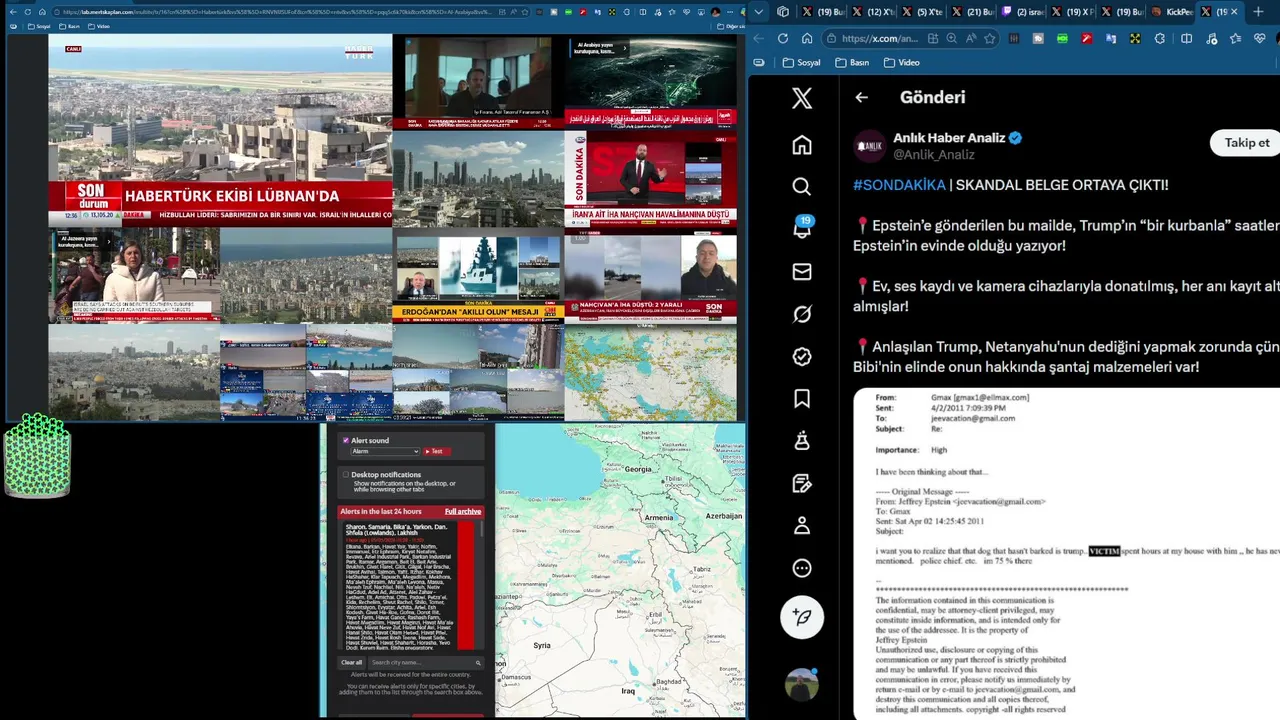Click the Al Arabiya night map tile
1280x720 pixels.
[650, 82]
